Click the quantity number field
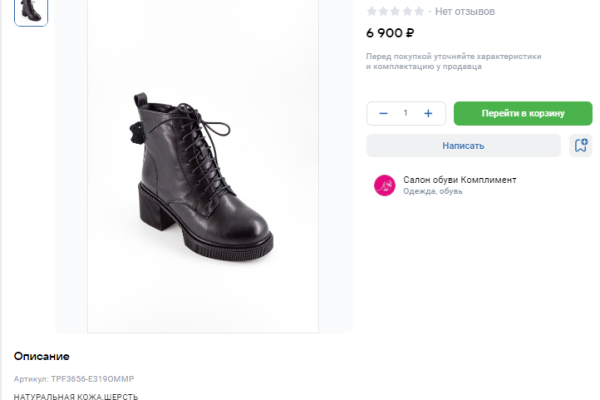 tap(405, 113)
